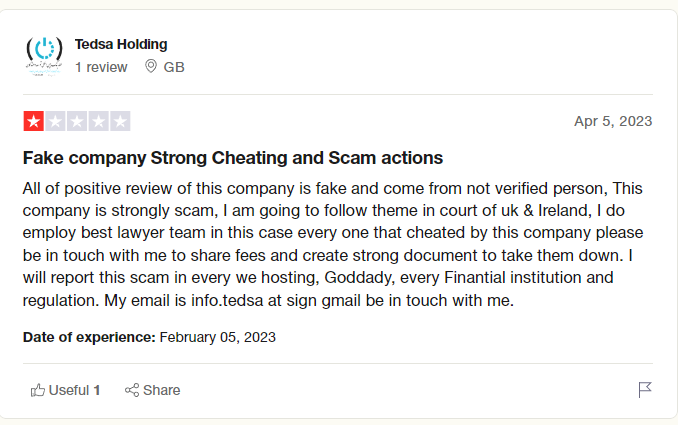Click the Apr 5, 2023 review date
This screenshot has height=425, width=678.
point(613,121)
